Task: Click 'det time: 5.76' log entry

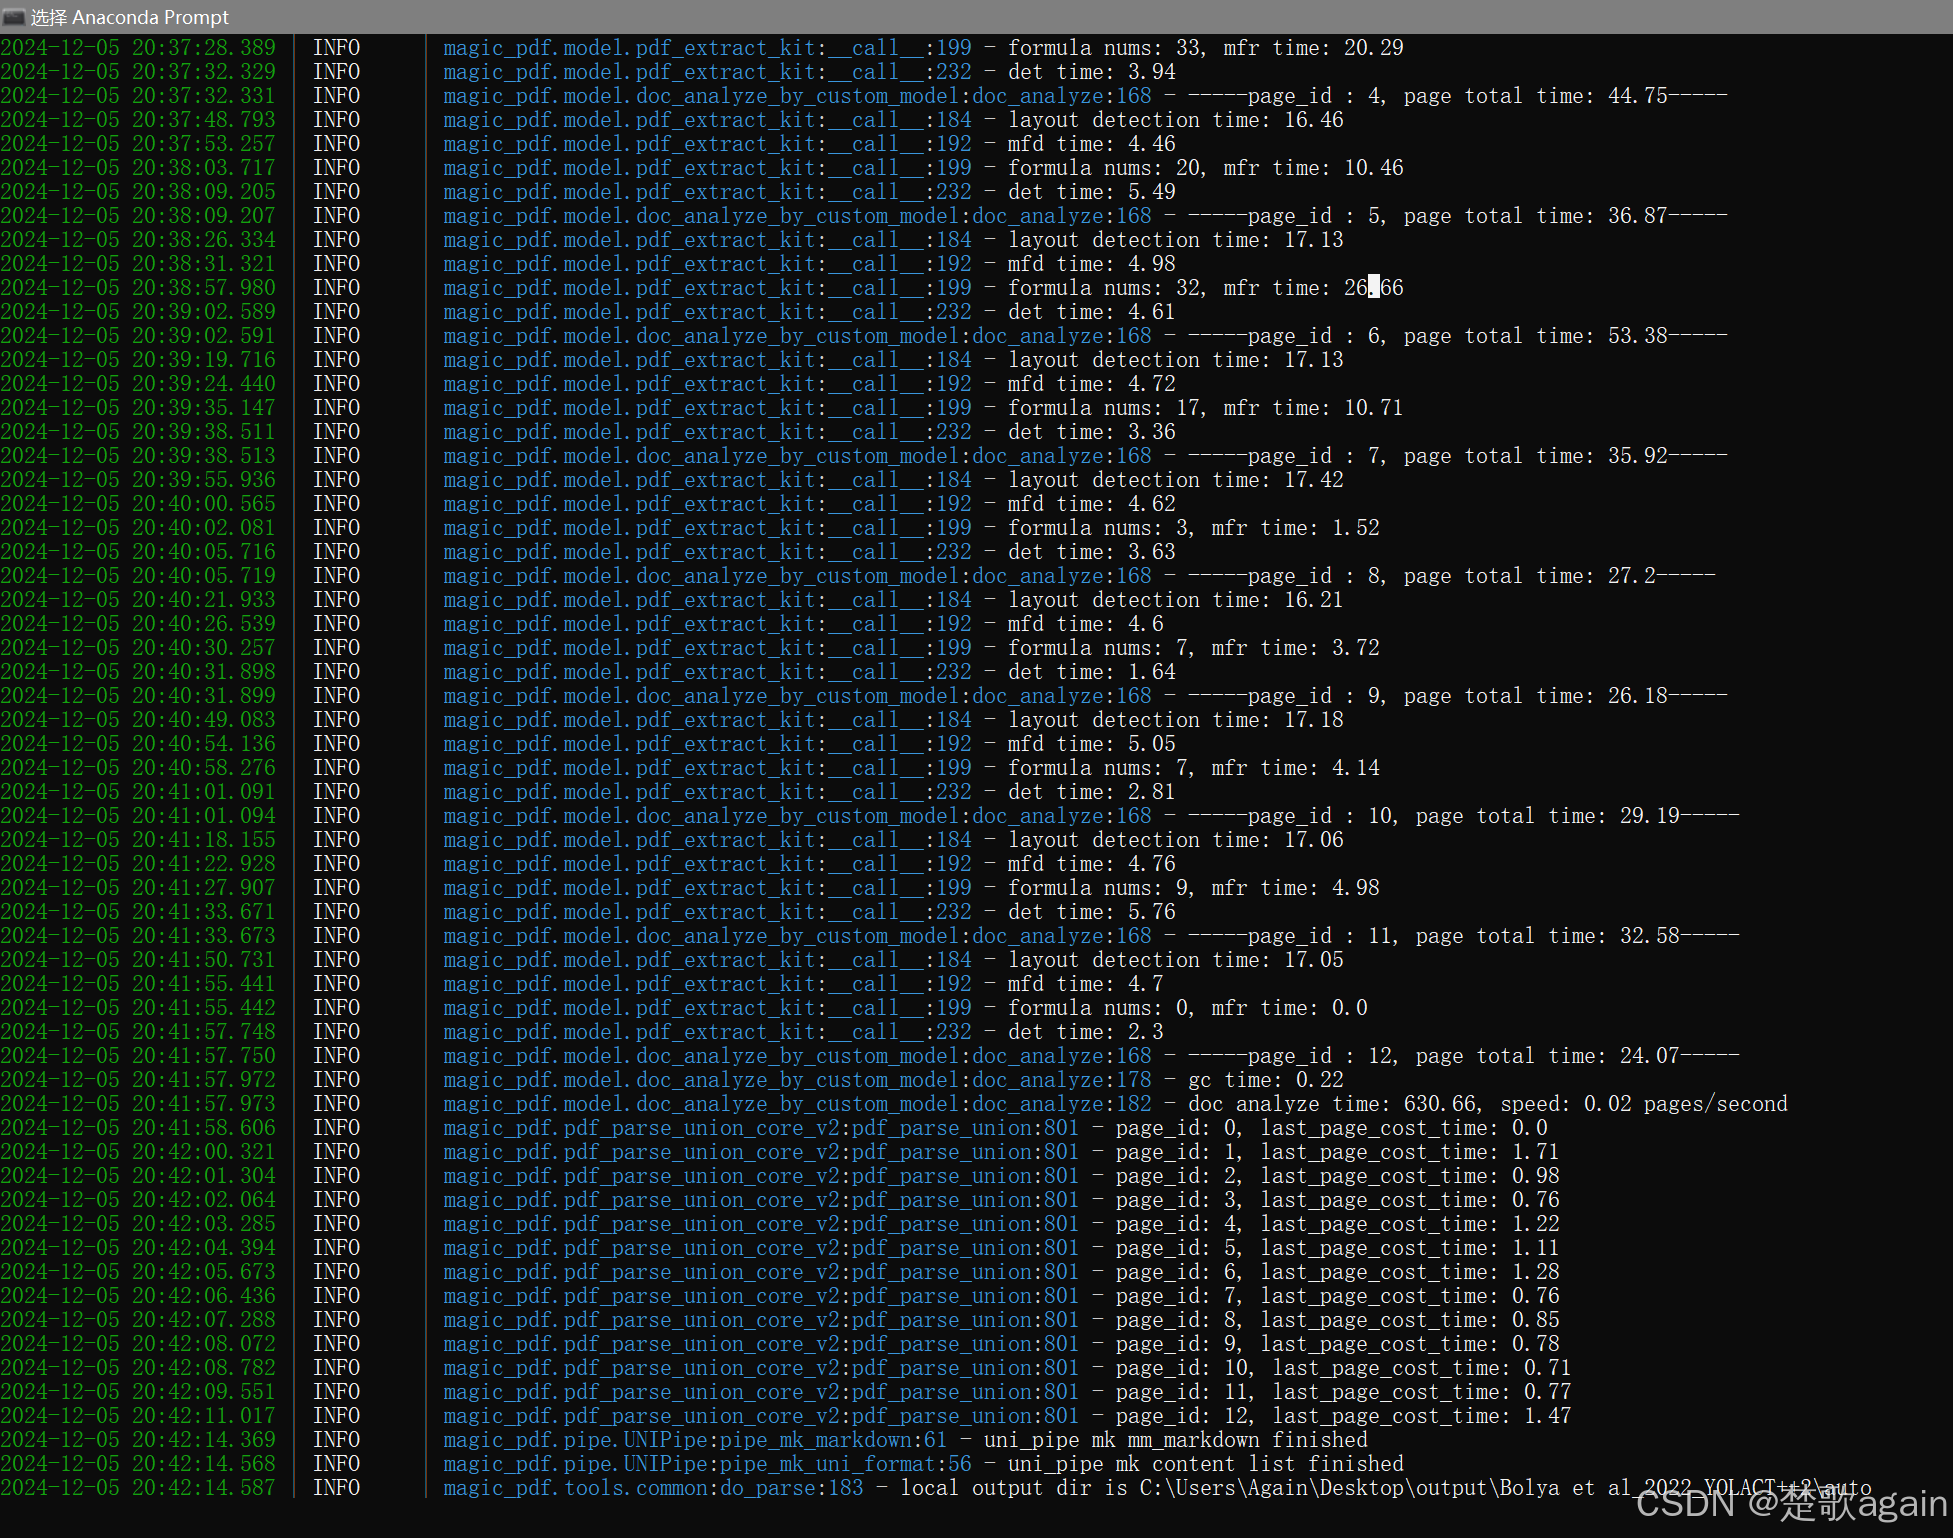Action: [x=1092, y=912]
